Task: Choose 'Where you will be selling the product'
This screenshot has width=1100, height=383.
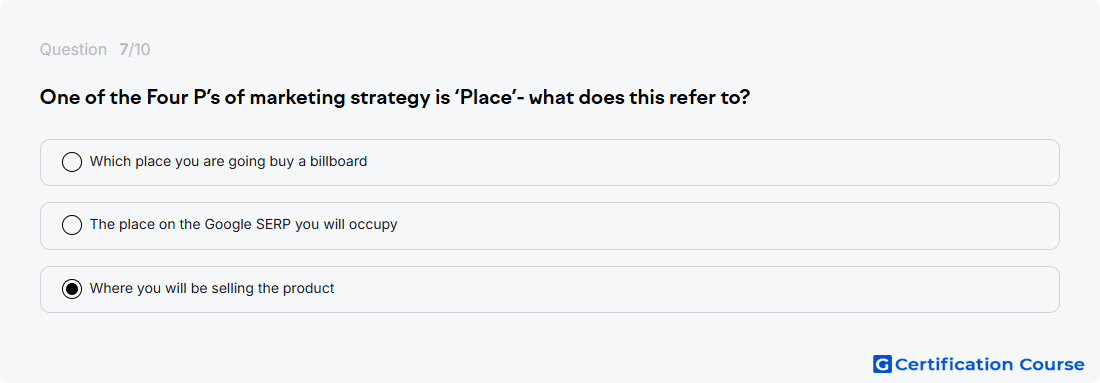Action: 212,288
